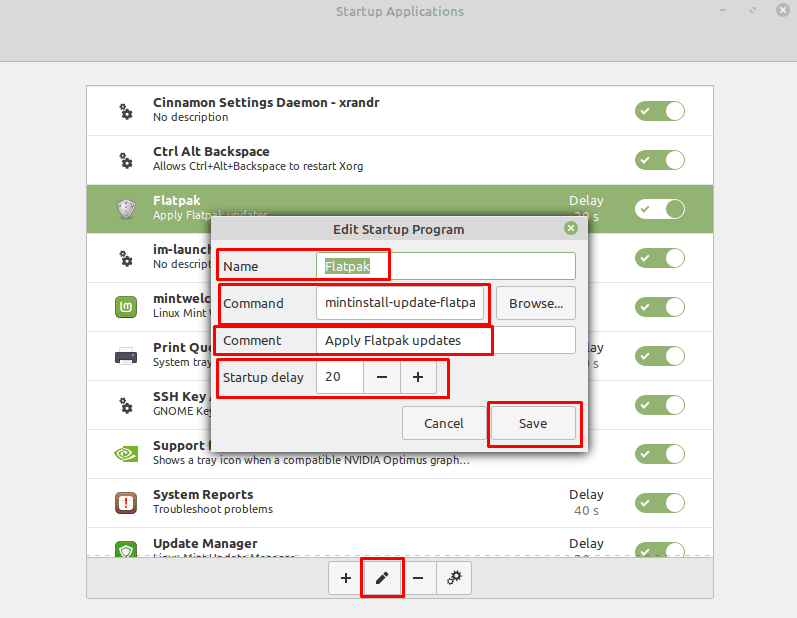Viewport: 797px width, 618px height.
Task: Click the NVIDIA Optimus tray icon description
Action: 311,460
